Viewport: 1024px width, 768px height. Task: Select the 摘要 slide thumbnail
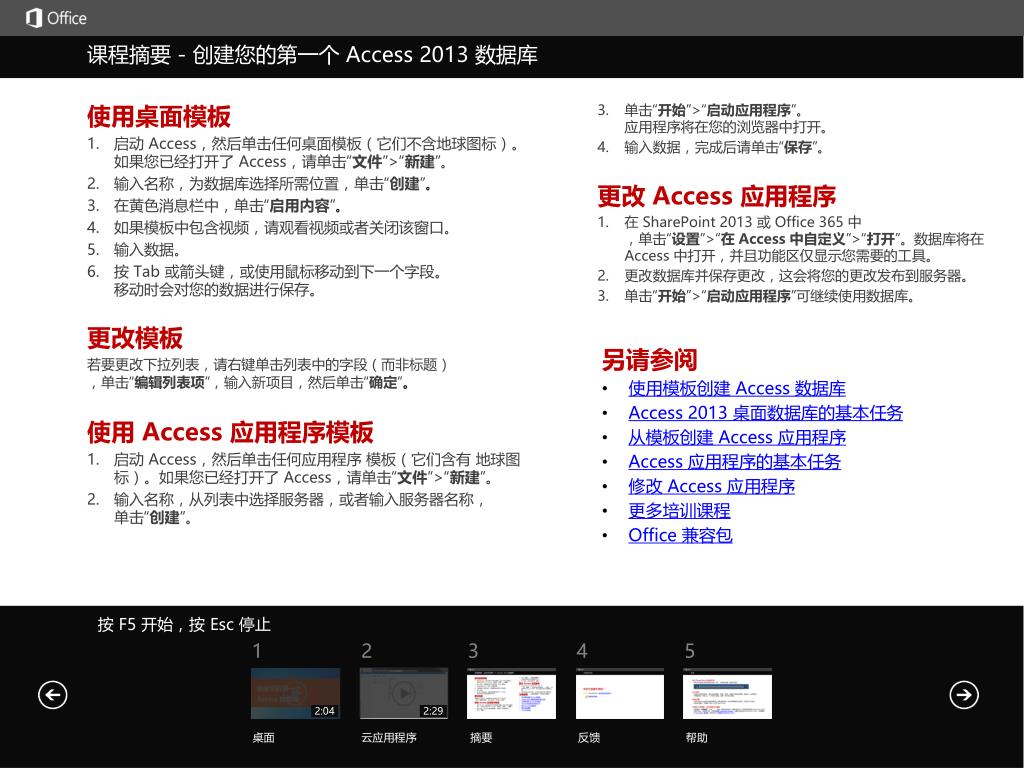click(512, 694)
